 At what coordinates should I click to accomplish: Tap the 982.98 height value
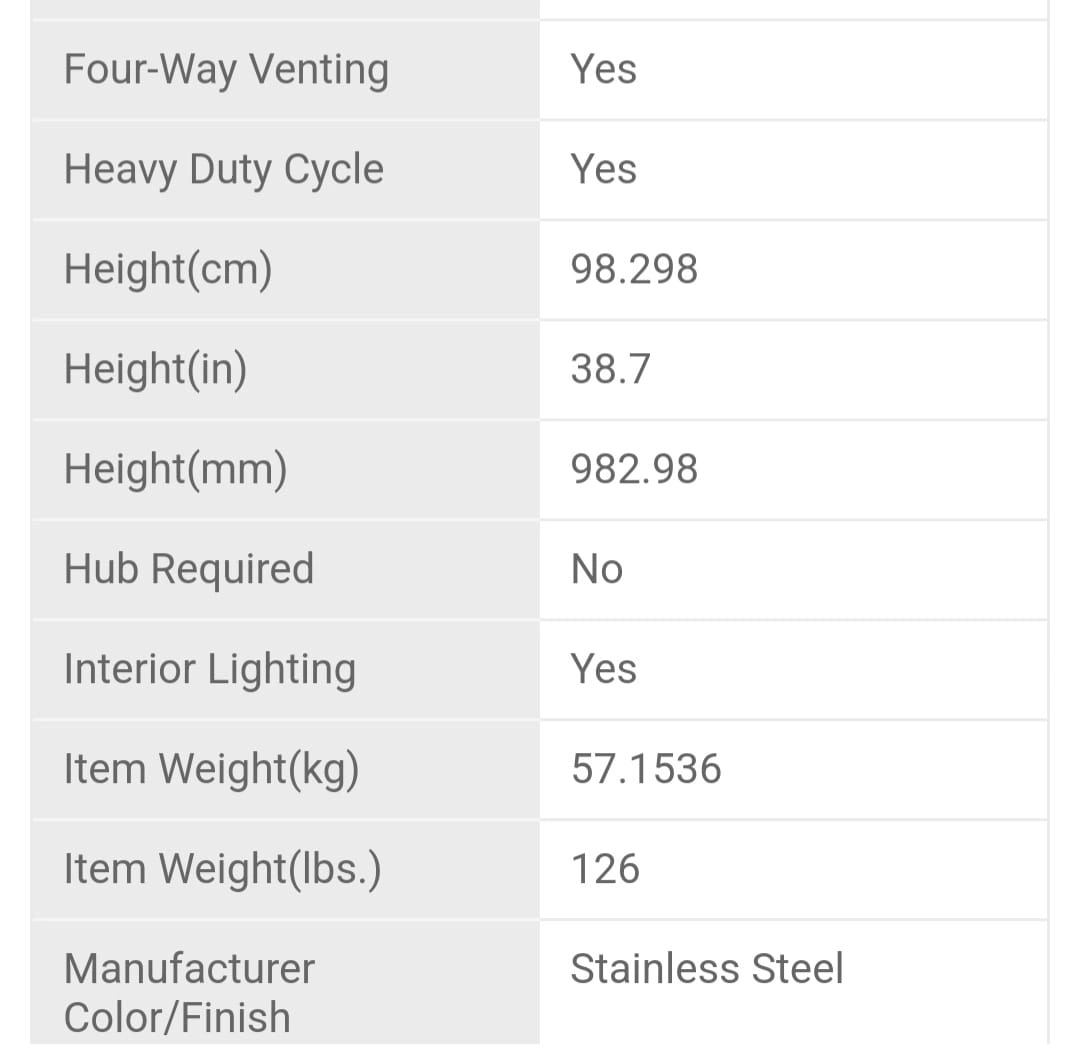click(x=634, y=470)
